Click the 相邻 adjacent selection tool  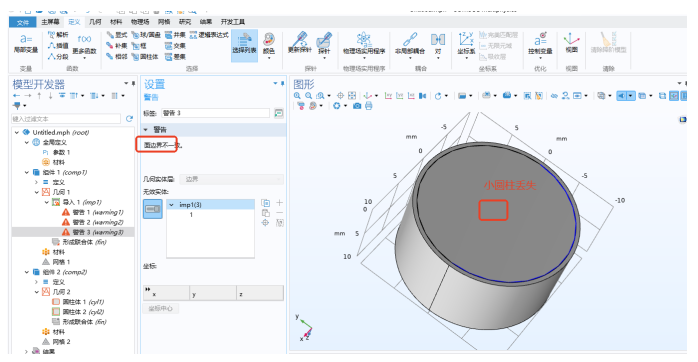(117, 57)
